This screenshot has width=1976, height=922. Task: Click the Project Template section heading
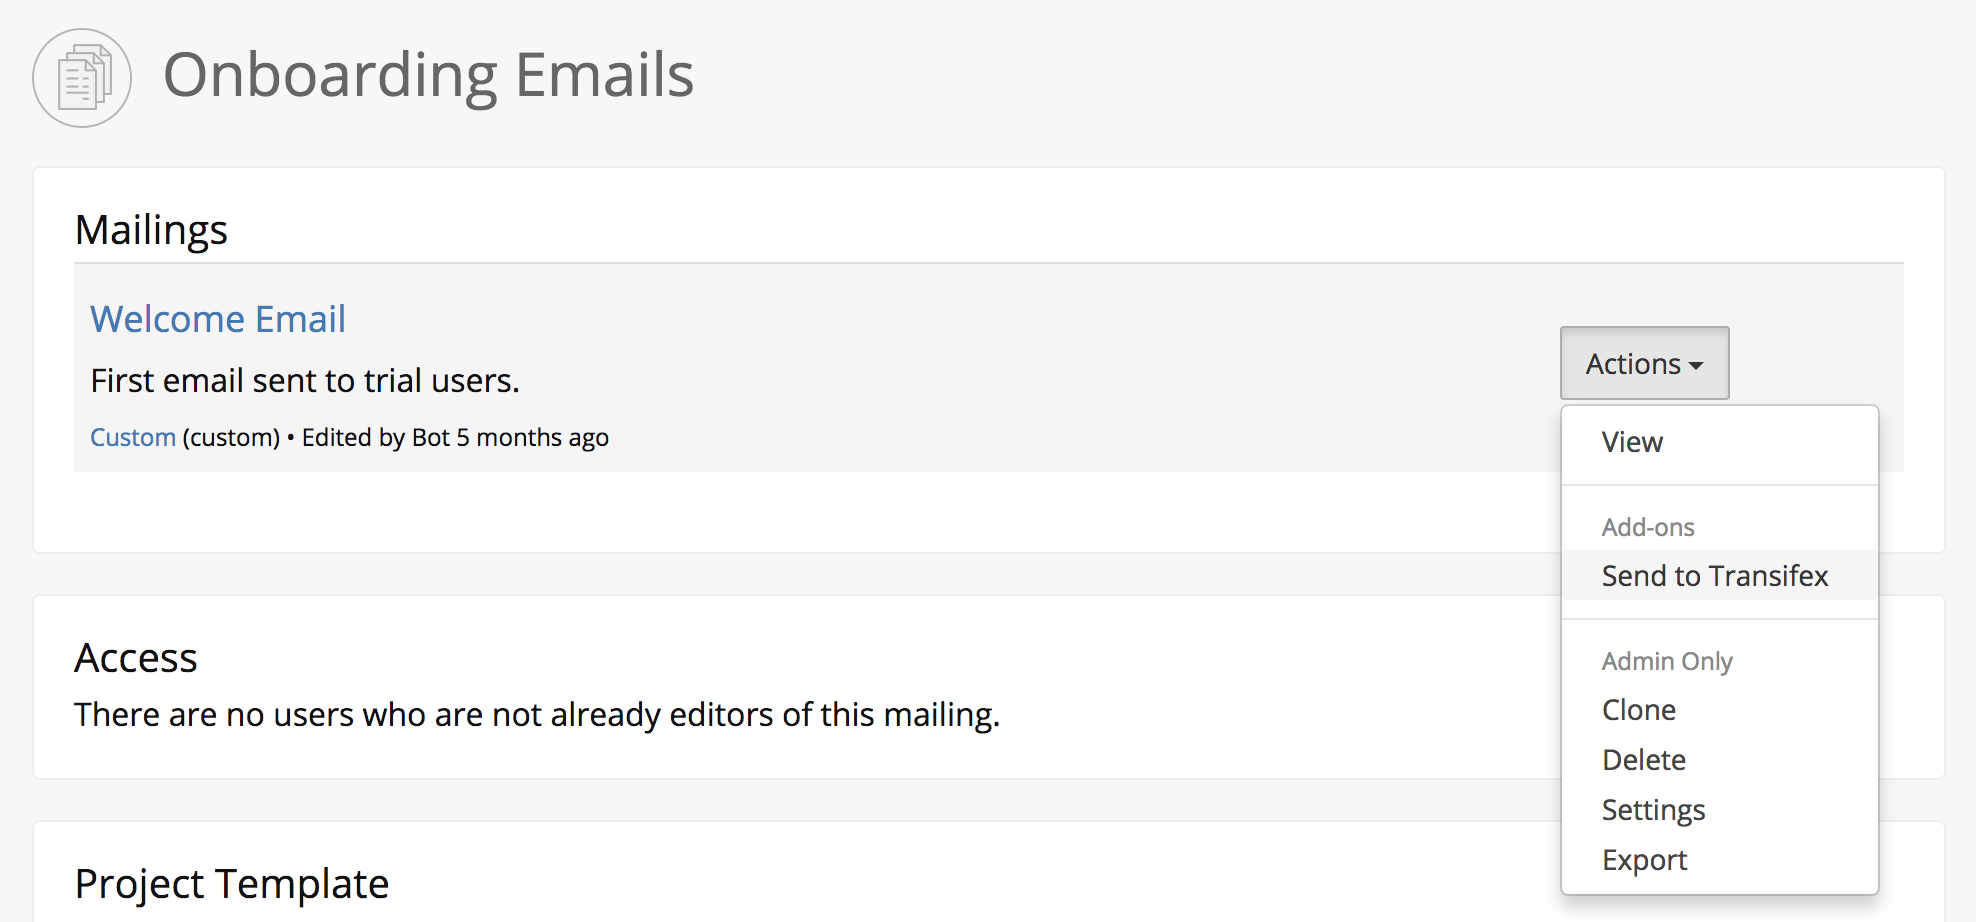[232, 884]
